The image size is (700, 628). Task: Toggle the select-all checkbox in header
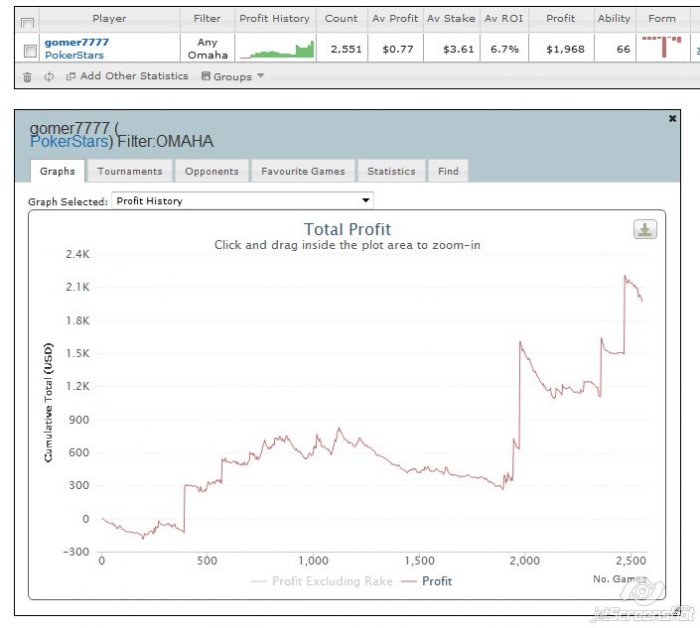[27, 23]
